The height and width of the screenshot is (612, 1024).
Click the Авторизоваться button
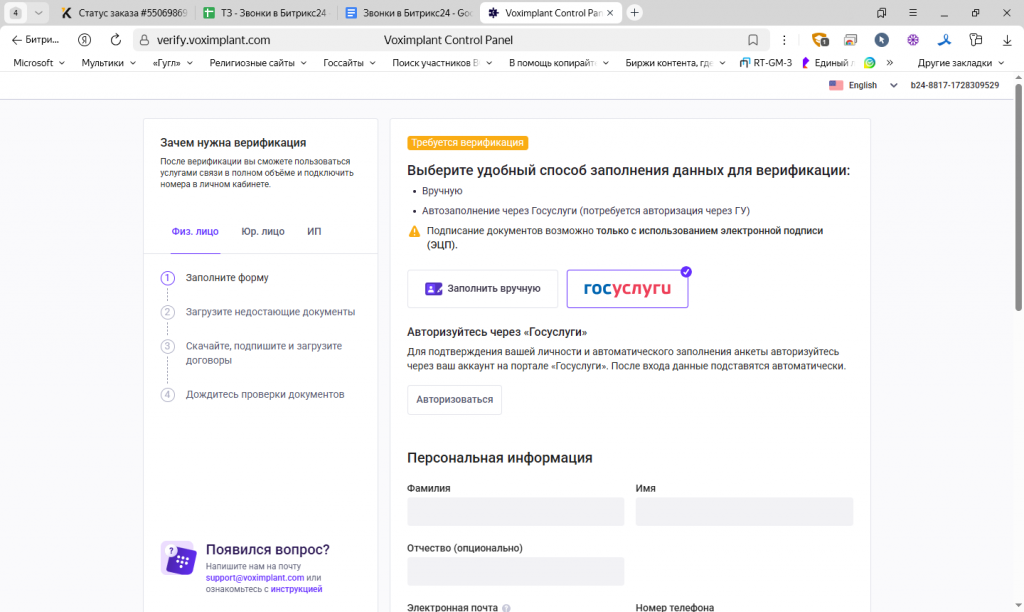[x=455, y=400]
